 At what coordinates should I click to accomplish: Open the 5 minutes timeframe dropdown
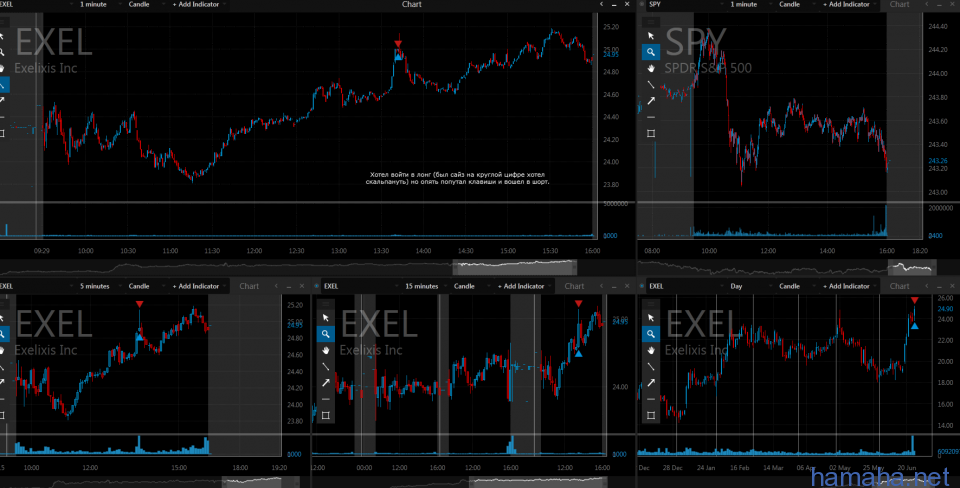point(98,286)
